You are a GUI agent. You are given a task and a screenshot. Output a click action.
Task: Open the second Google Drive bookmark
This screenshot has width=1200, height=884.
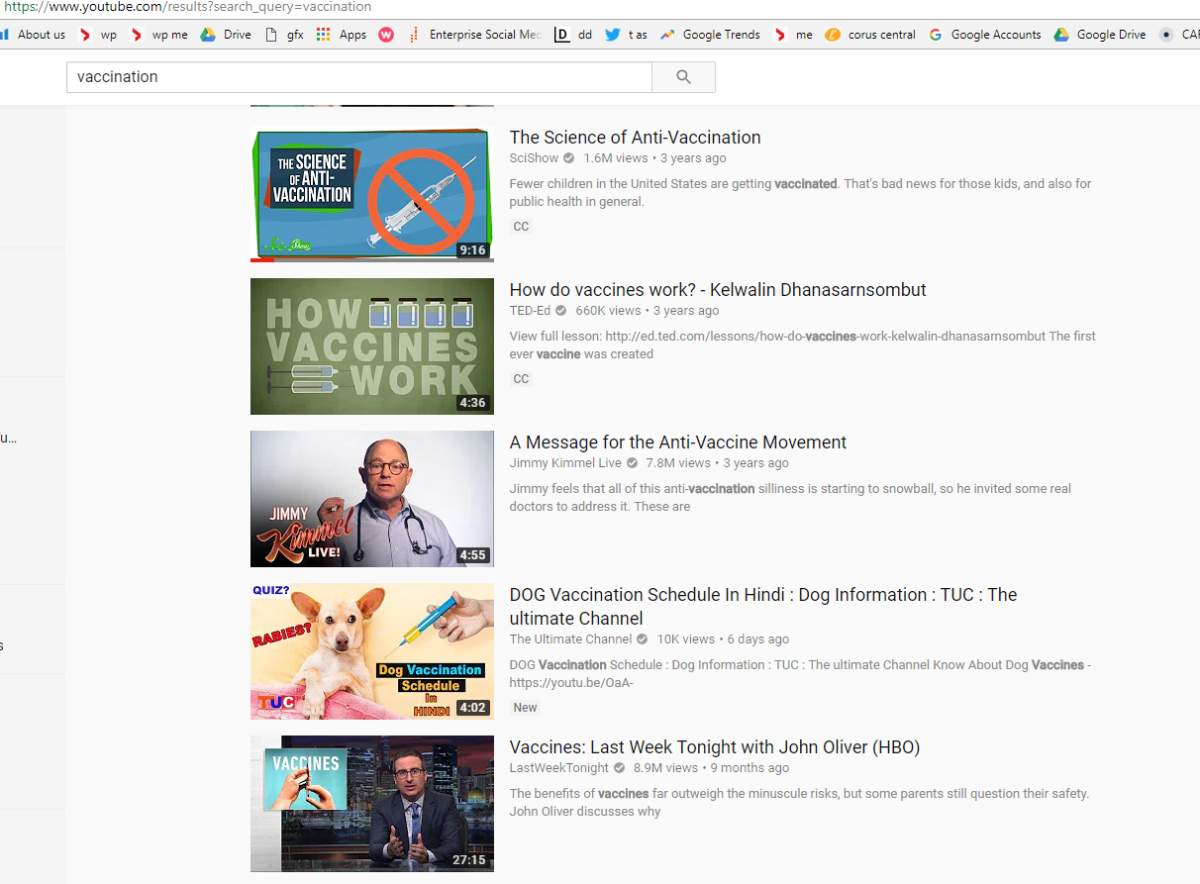[1100, 34]
